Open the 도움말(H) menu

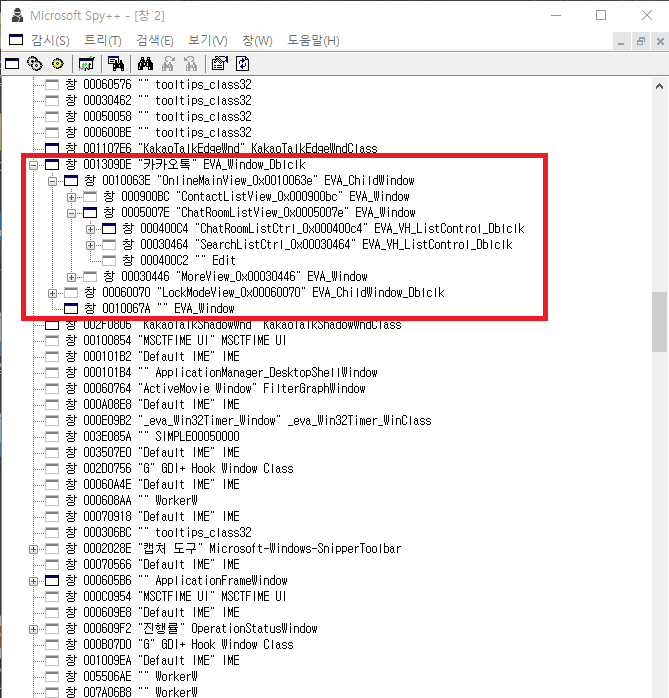click(x=313, y=41)
